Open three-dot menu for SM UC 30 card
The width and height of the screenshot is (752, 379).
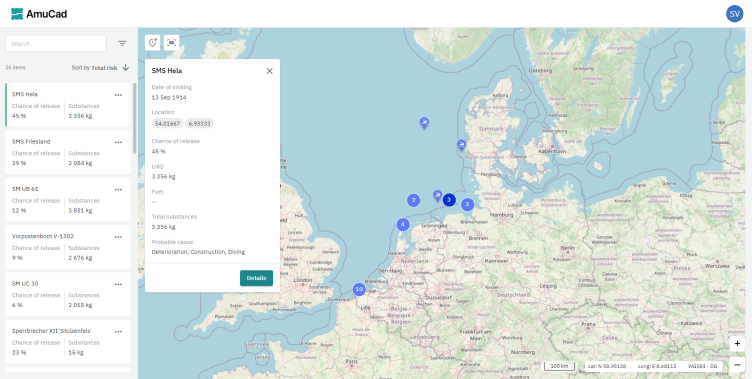click(118, 284)
